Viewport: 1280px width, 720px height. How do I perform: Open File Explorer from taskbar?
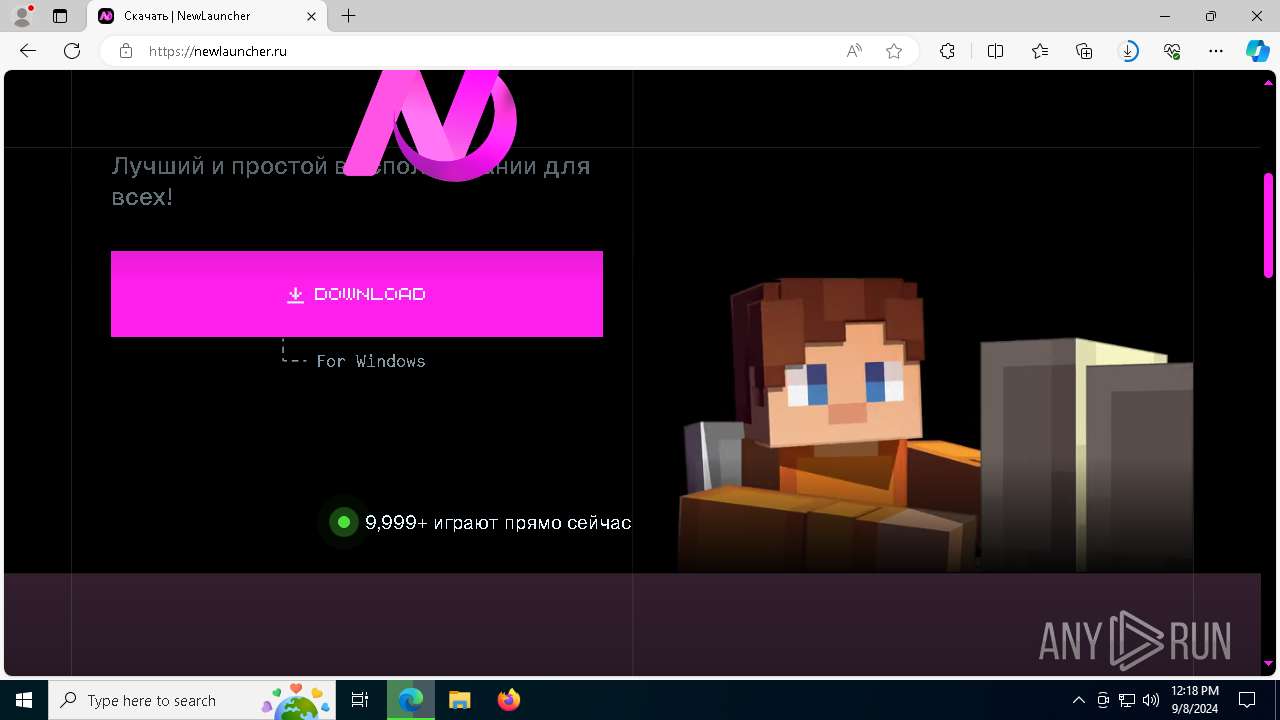click(x=459, y=700)
